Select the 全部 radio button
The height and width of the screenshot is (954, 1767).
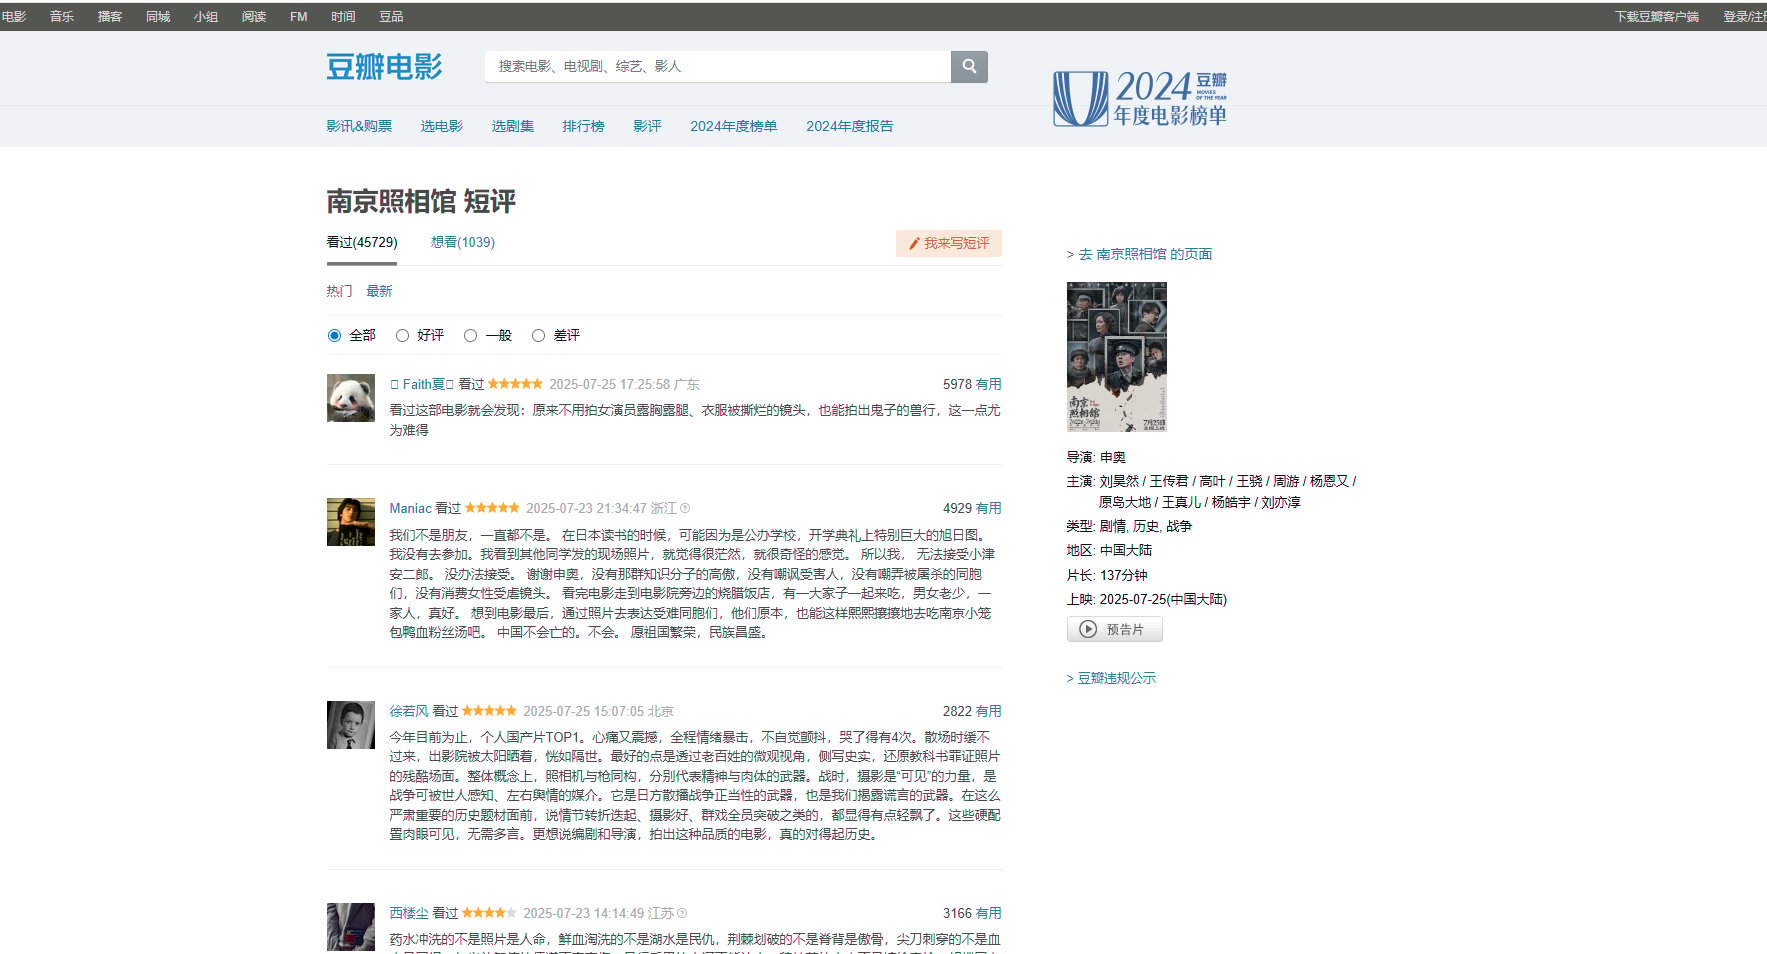335,336
